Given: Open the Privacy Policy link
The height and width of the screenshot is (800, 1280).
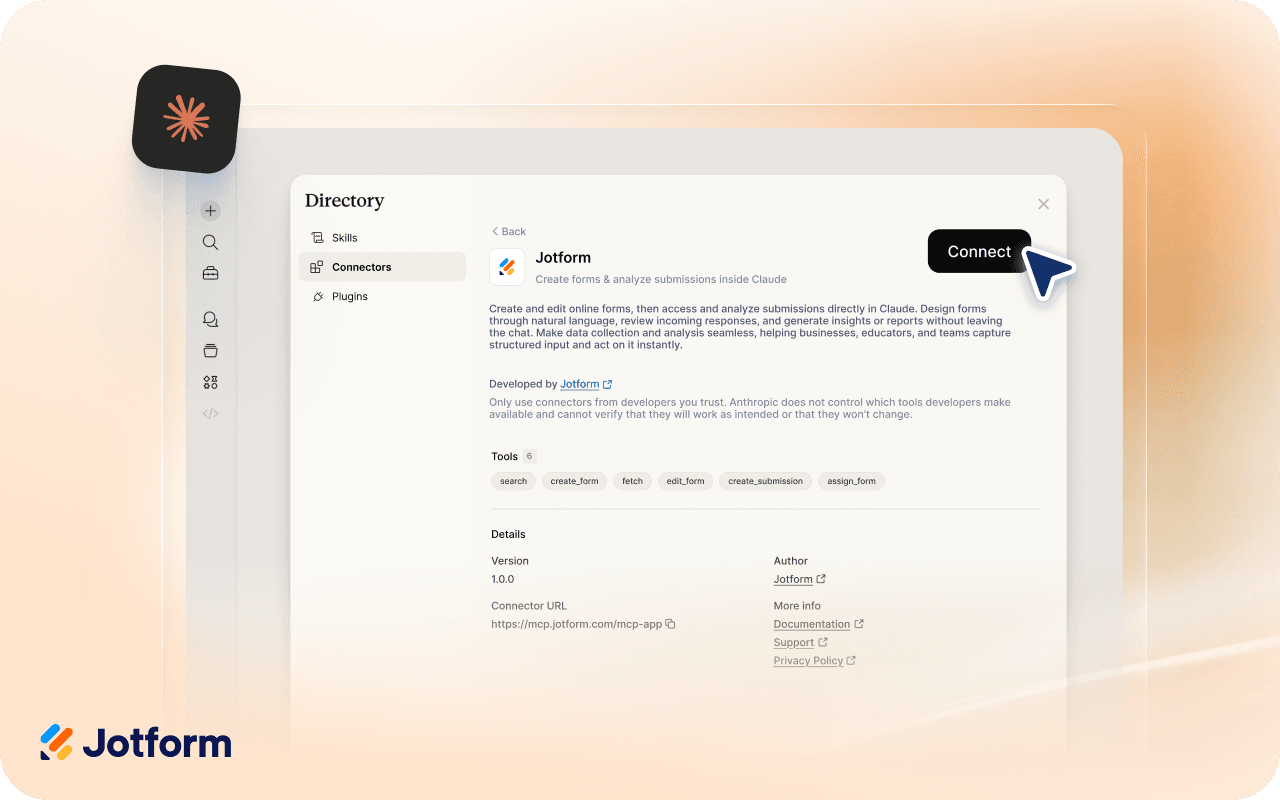Looking at the screenshot, I should 808,661.
